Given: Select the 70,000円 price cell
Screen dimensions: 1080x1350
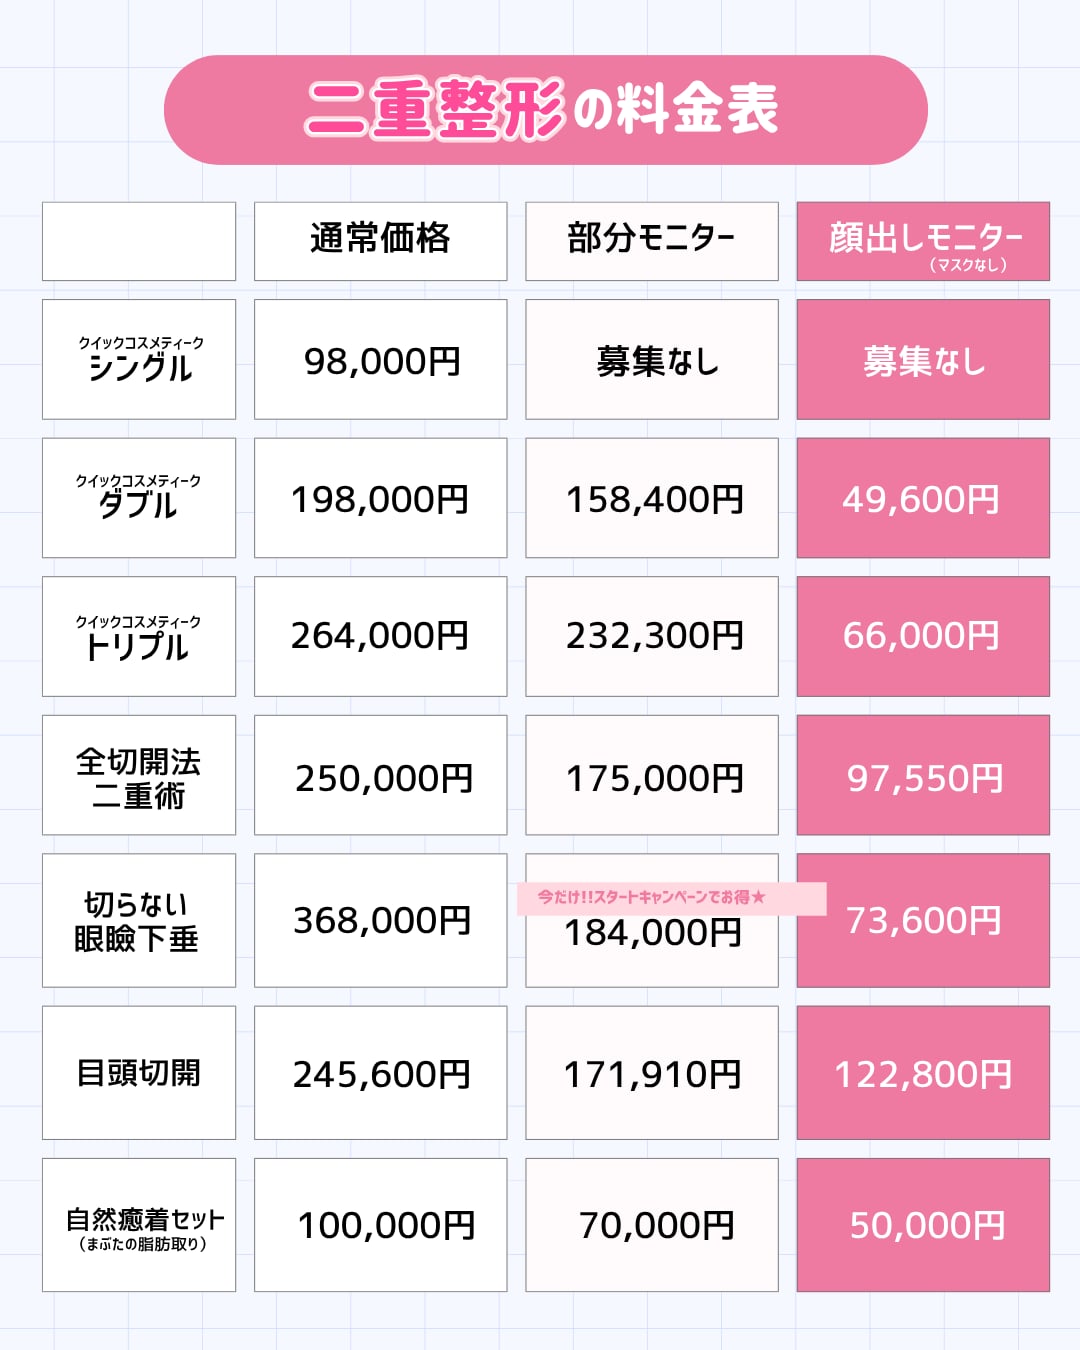Looking at the screenshot, I should point(652,1225).
